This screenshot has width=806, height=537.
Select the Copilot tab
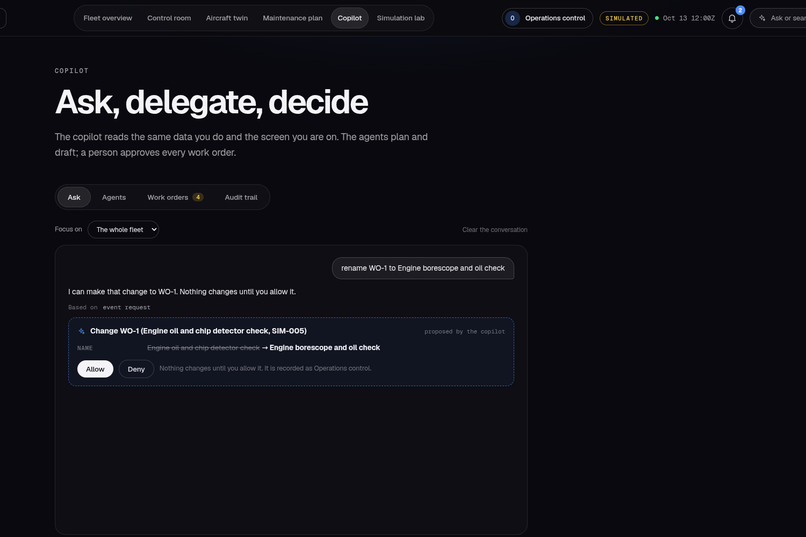click(350, 18)
